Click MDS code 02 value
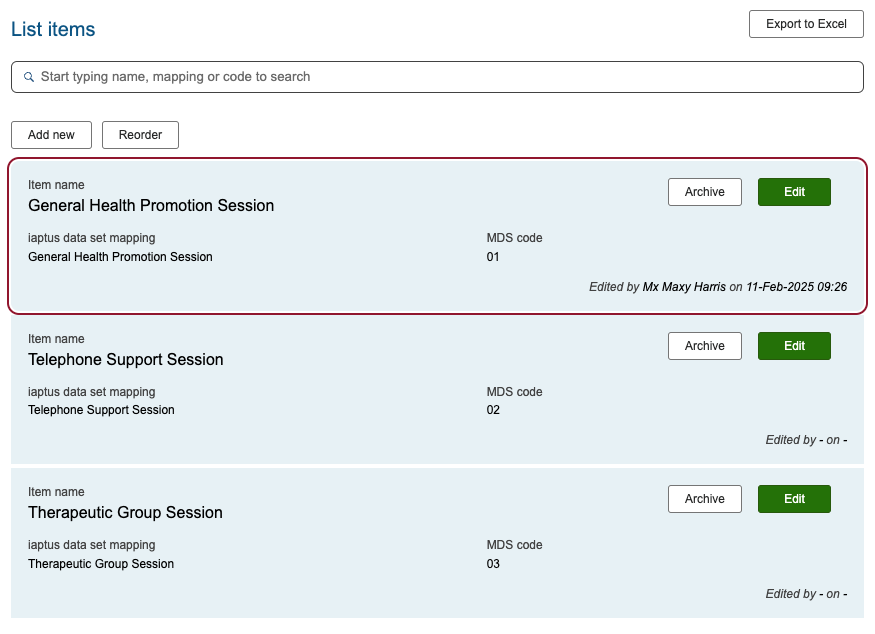This screenshot has height=634, width=875. click(x=493, y=410)
